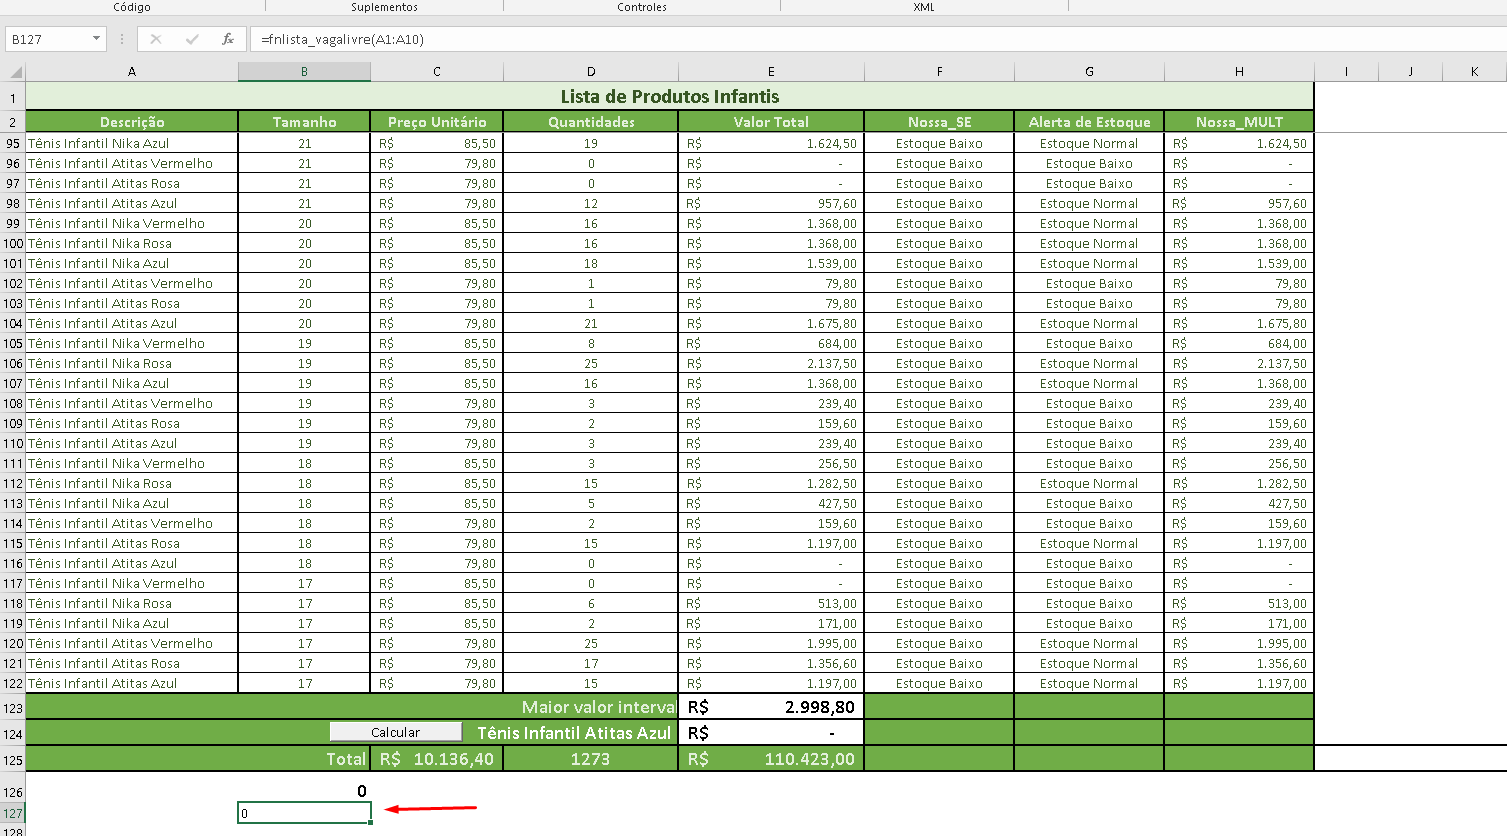Click Nossa_MULT value 1.356,60 in row 121
The image size is (1507, 836).
1239,663
